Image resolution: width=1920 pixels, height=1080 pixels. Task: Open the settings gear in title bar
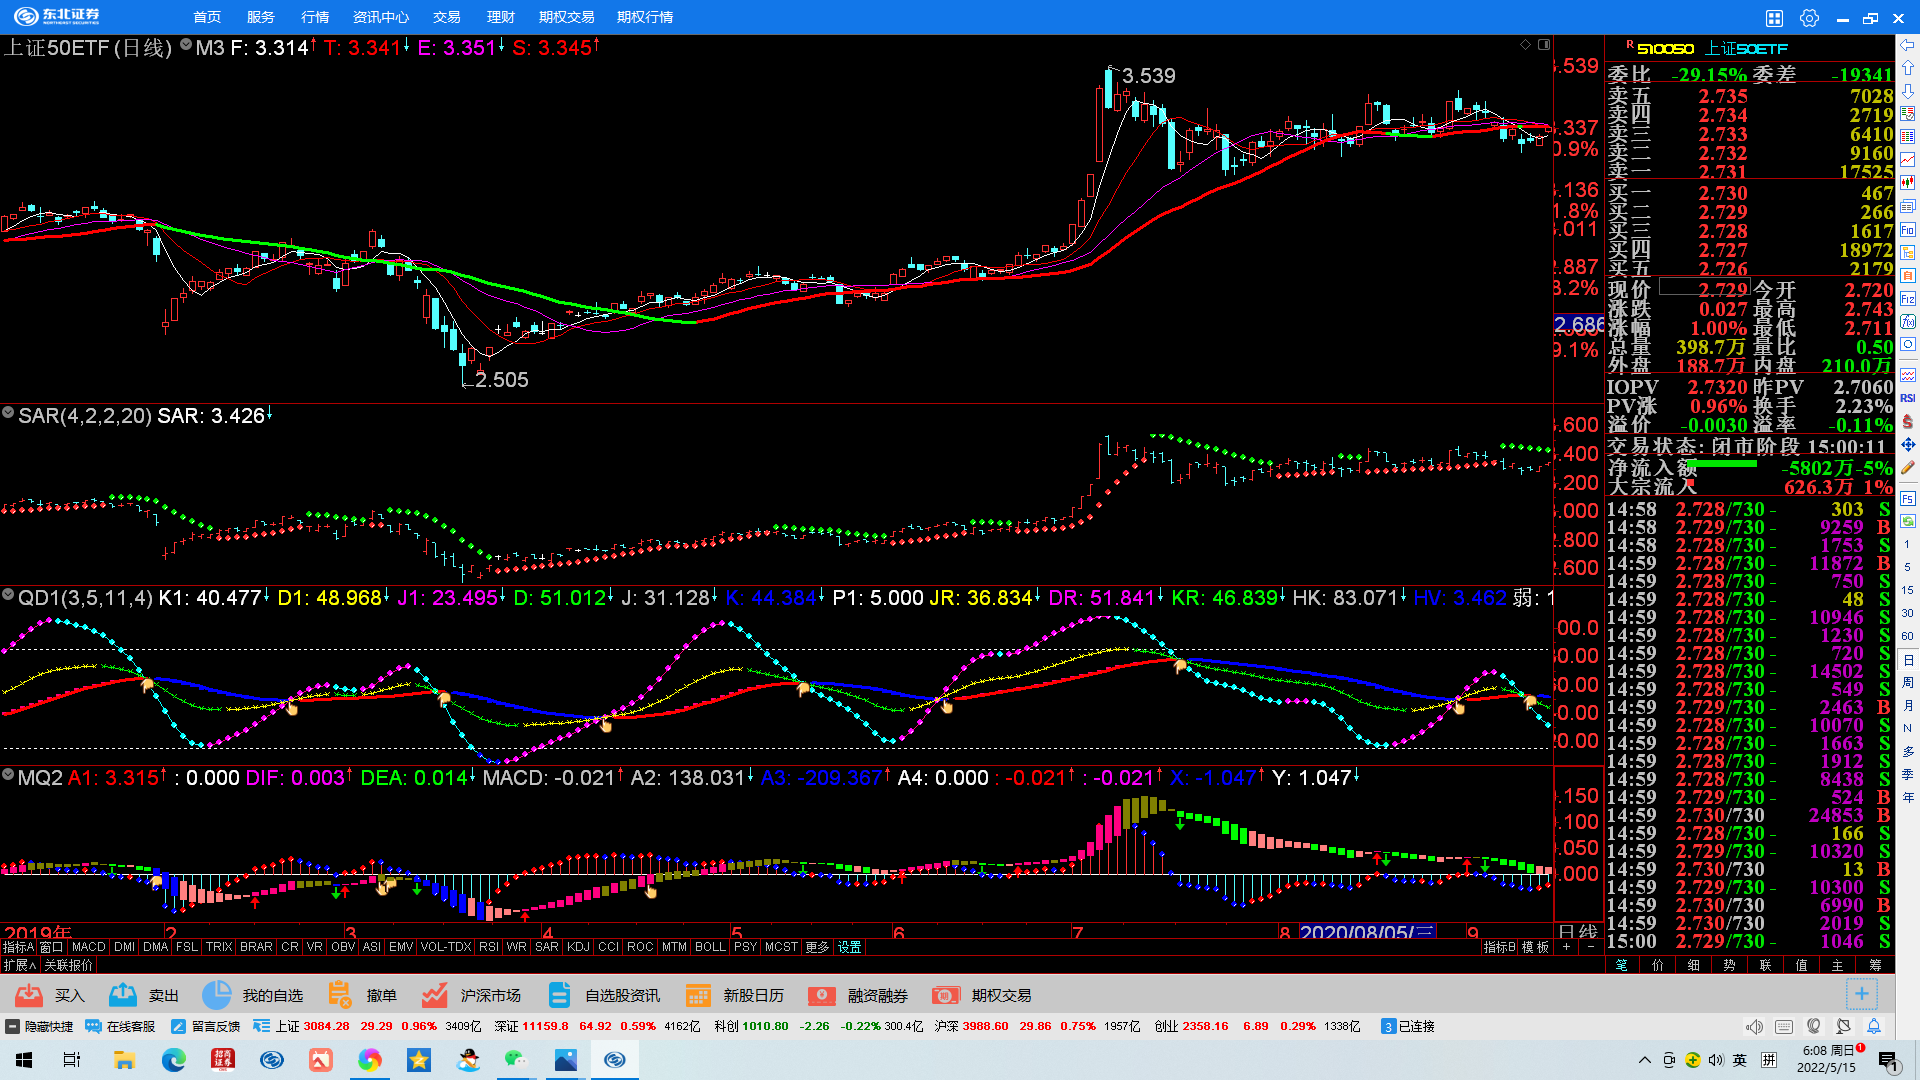pos(1809,18)
